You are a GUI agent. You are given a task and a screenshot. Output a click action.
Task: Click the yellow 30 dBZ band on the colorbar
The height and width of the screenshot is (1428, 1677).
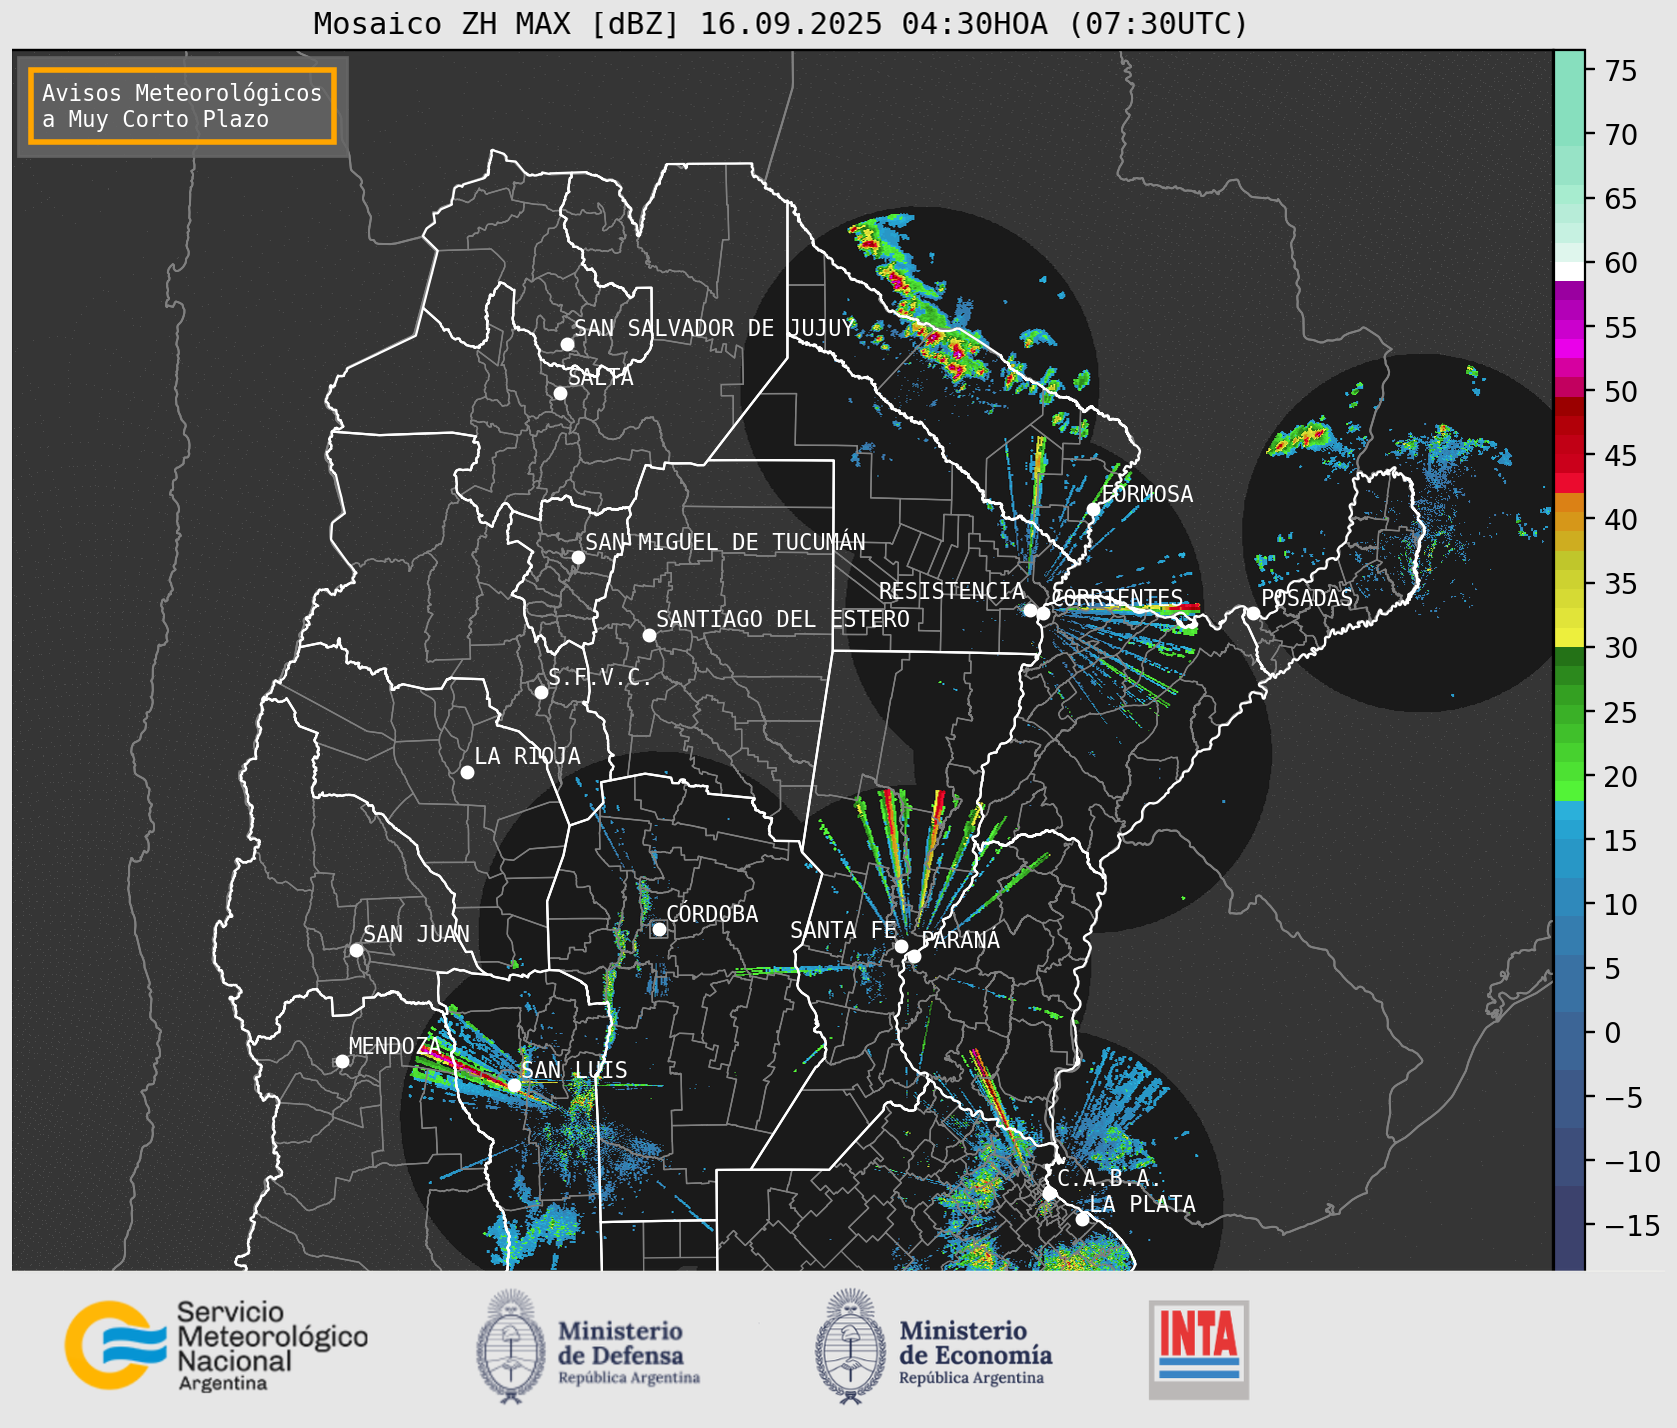point(1569,637)
